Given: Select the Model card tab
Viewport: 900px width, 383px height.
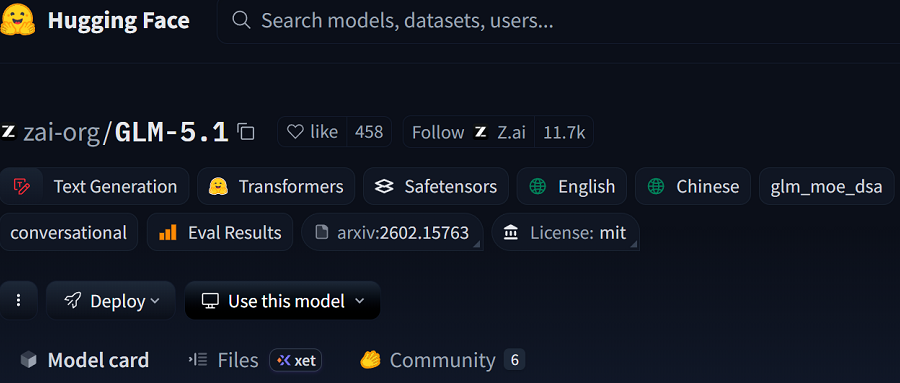Looking at the screenshot, I should click(84, 360).
